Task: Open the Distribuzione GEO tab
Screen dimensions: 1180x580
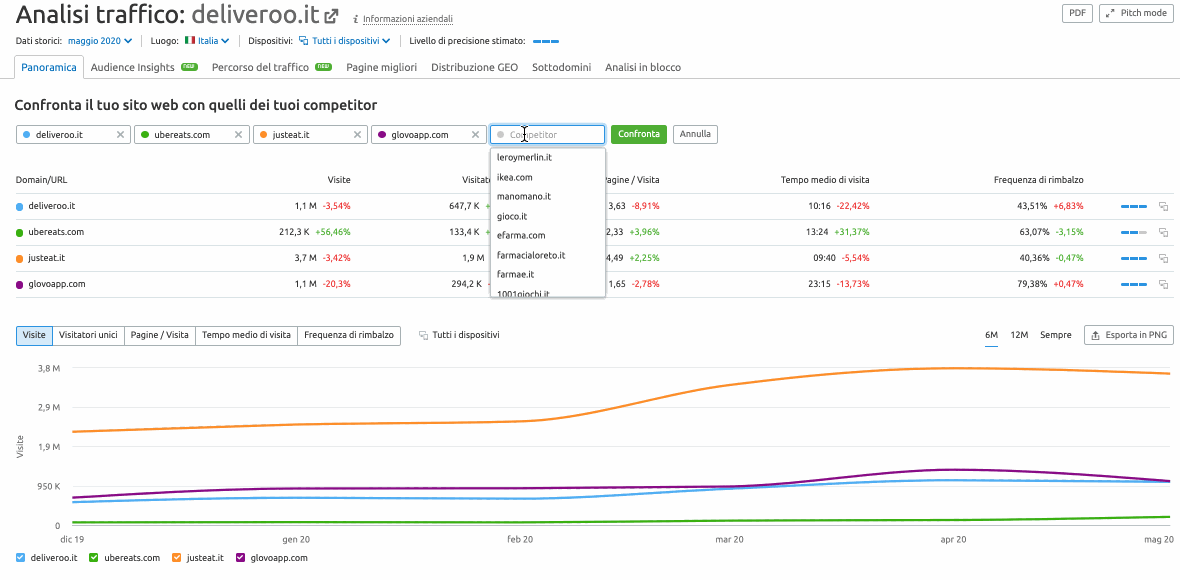Action: (474, 67)
